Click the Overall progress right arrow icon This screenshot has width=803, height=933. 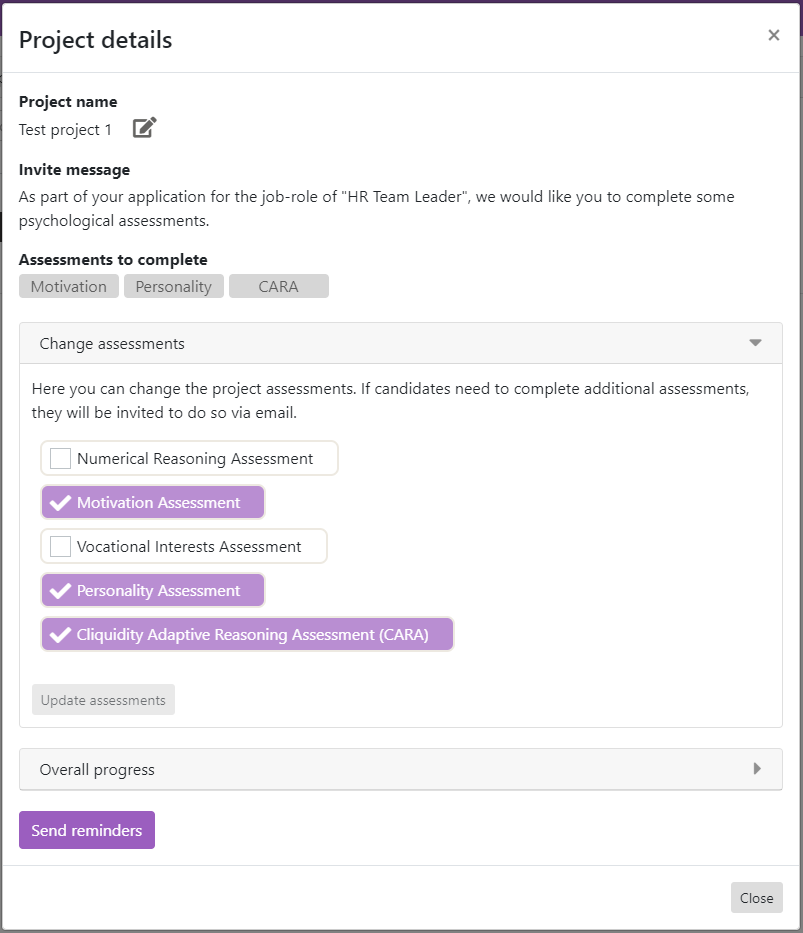tap(757, 769)
